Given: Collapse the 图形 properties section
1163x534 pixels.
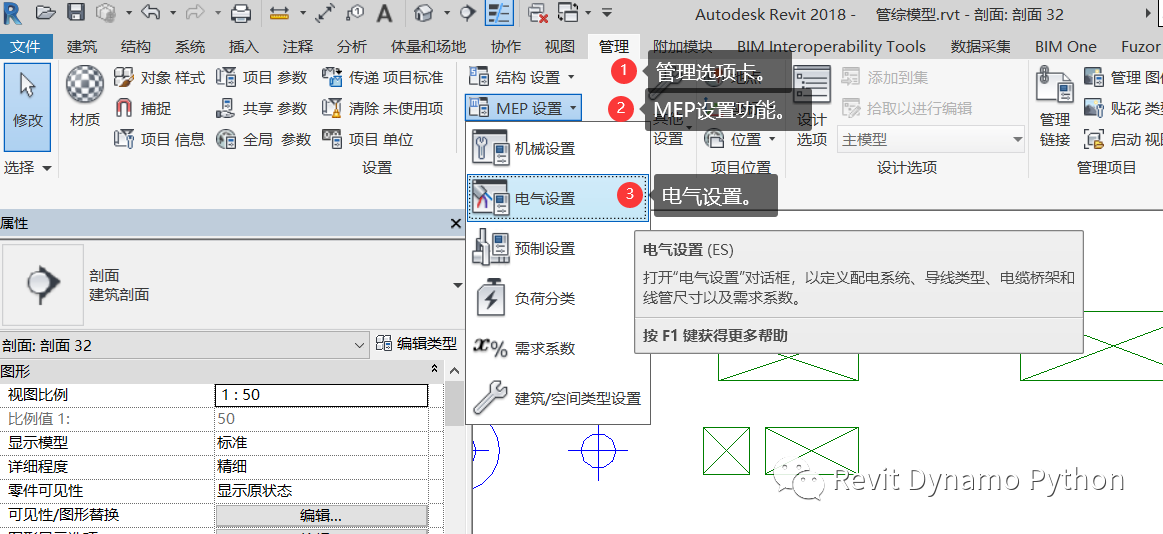Looking at the screenshot, I should 434,369.
